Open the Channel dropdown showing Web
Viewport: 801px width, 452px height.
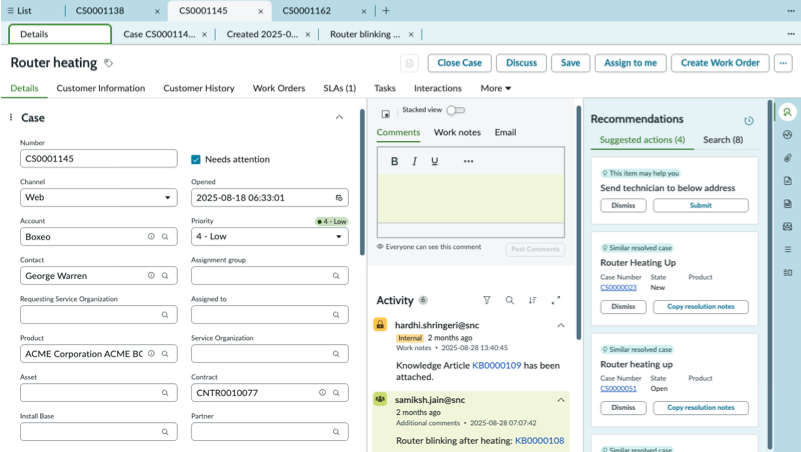99,198
